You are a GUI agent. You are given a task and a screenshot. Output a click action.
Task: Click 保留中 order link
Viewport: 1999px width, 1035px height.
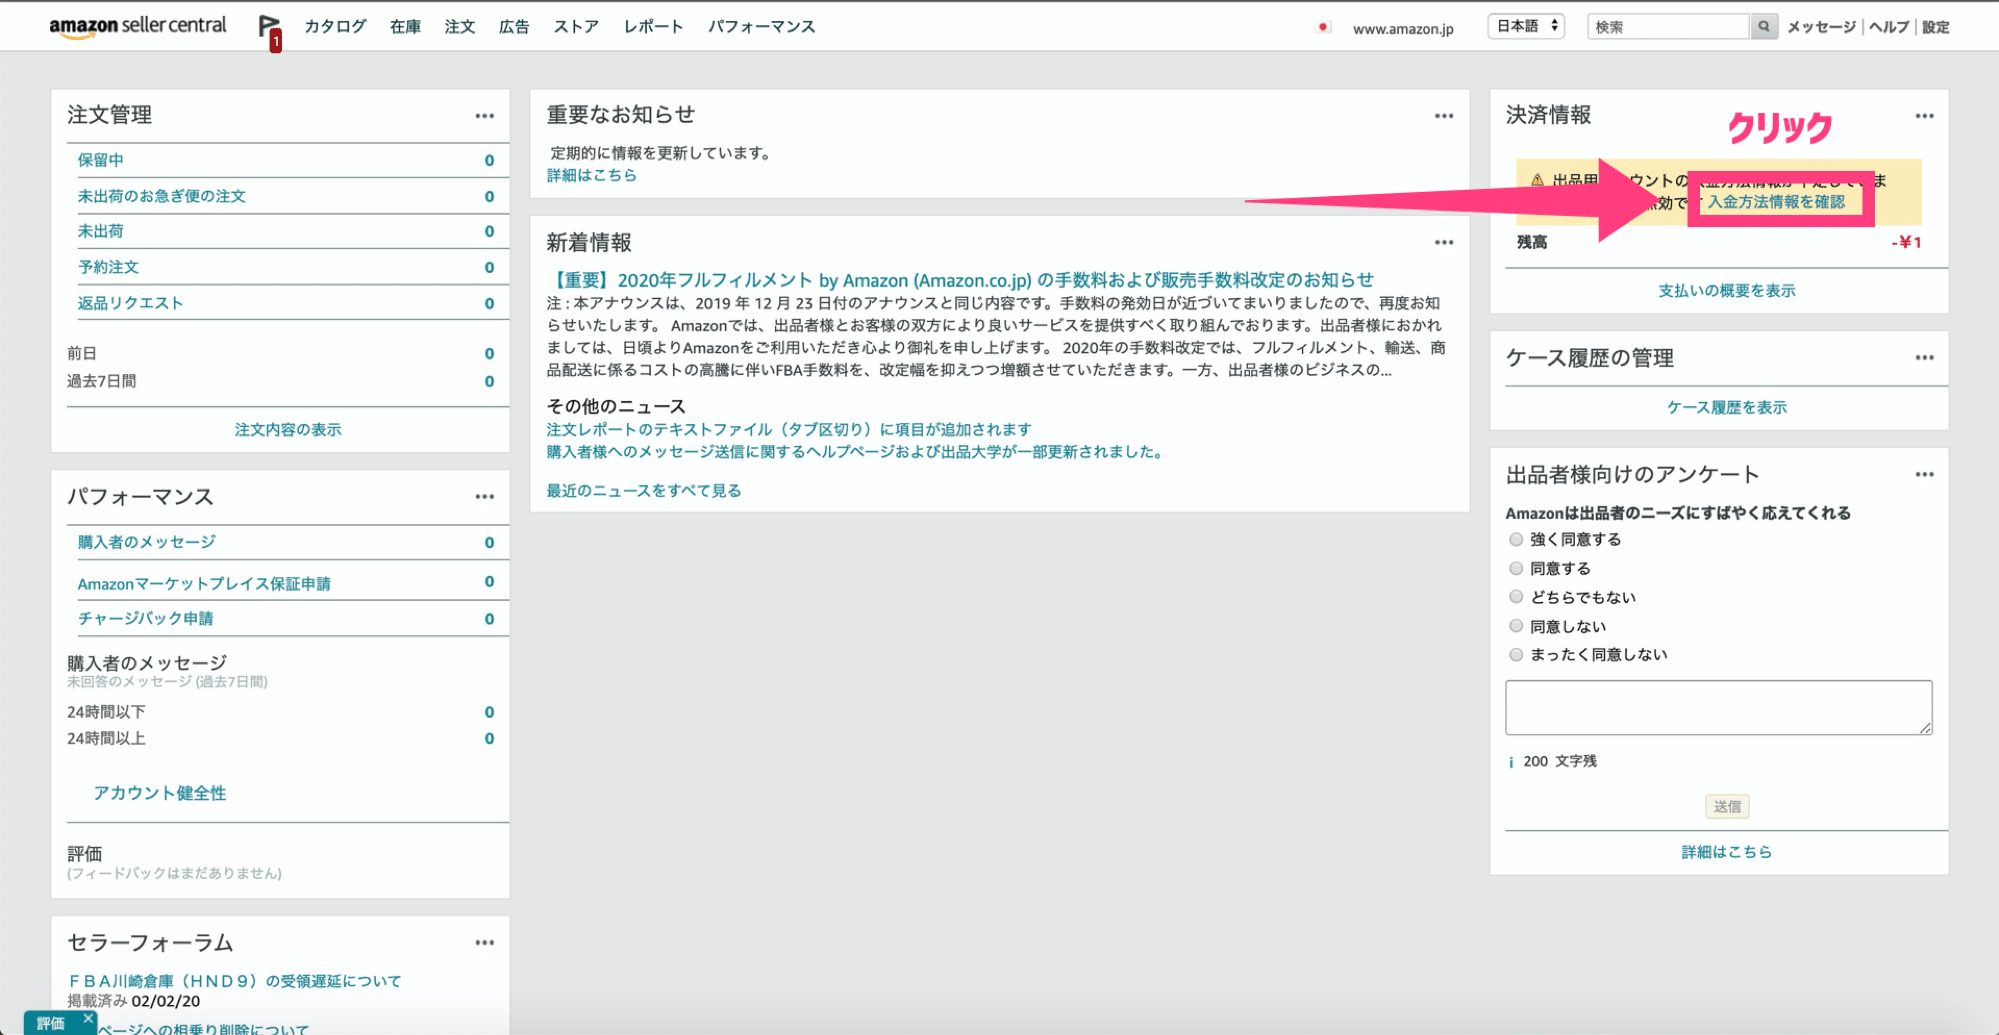click(101, 160)
